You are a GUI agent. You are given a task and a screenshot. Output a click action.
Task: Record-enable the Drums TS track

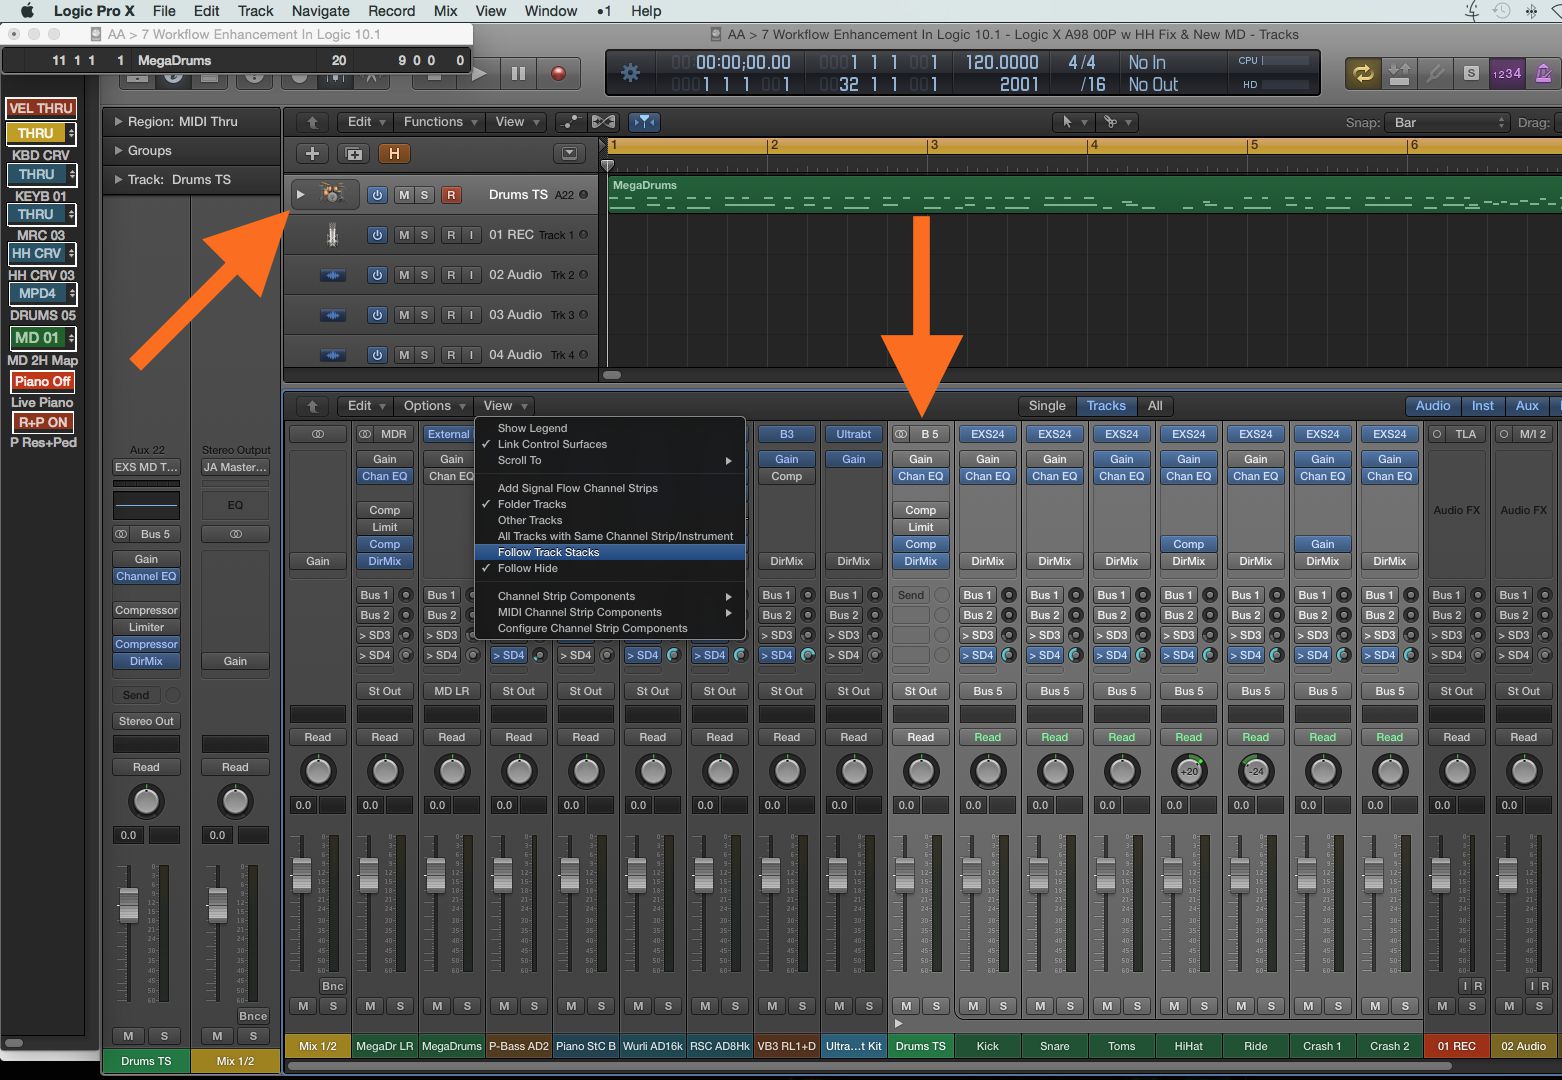[451, 195]
